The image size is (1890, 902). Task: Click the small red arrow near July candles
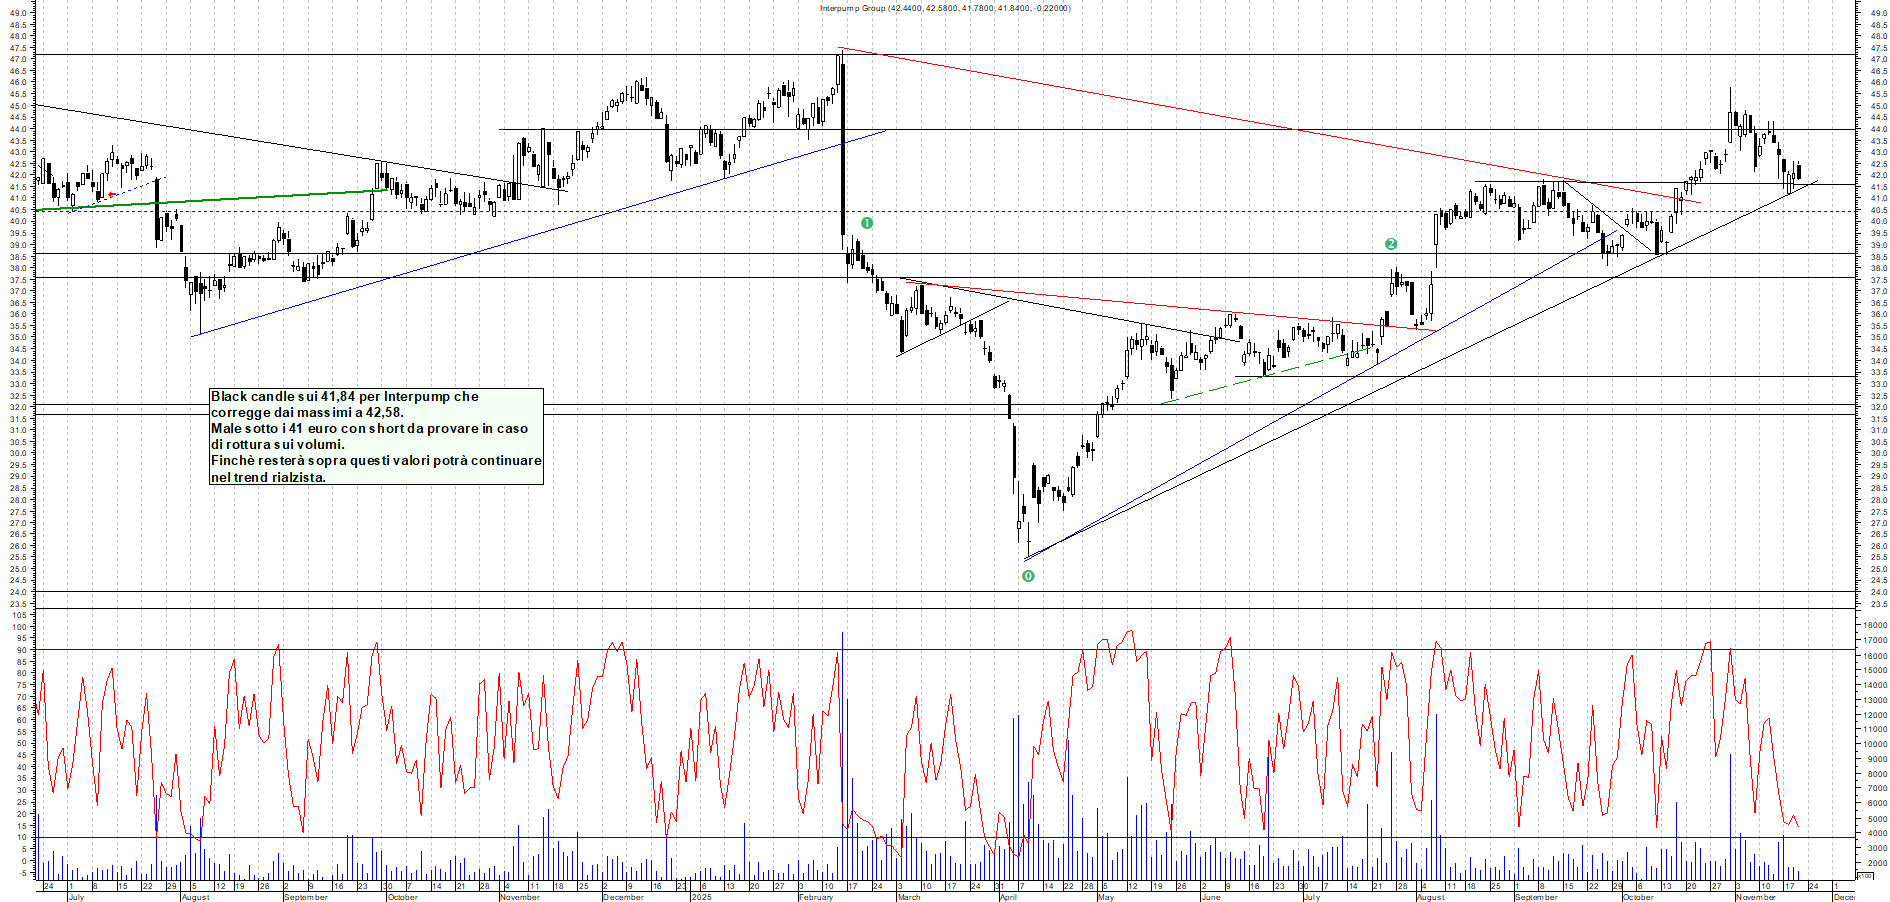[x=112, y=194]
